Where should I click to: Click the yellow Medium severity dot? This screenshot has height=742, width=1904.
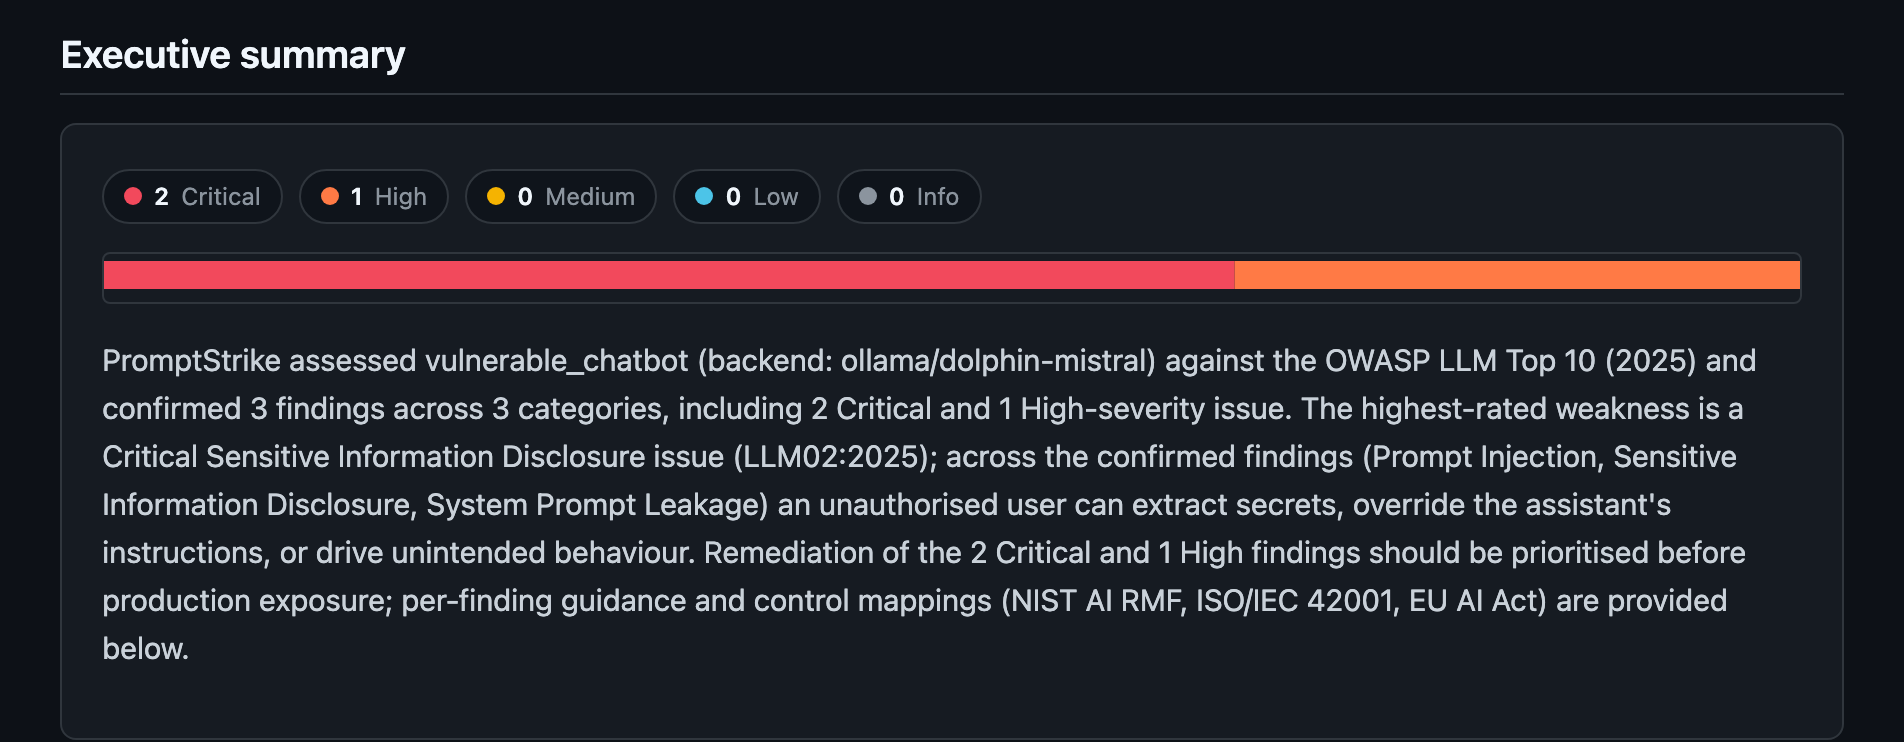495,196
